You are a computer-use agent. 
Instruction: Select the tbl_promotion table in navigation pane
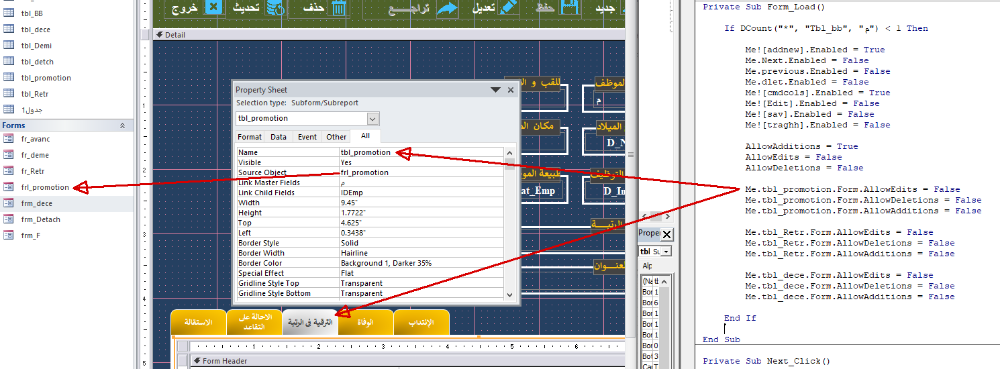(x=46, y=78)
